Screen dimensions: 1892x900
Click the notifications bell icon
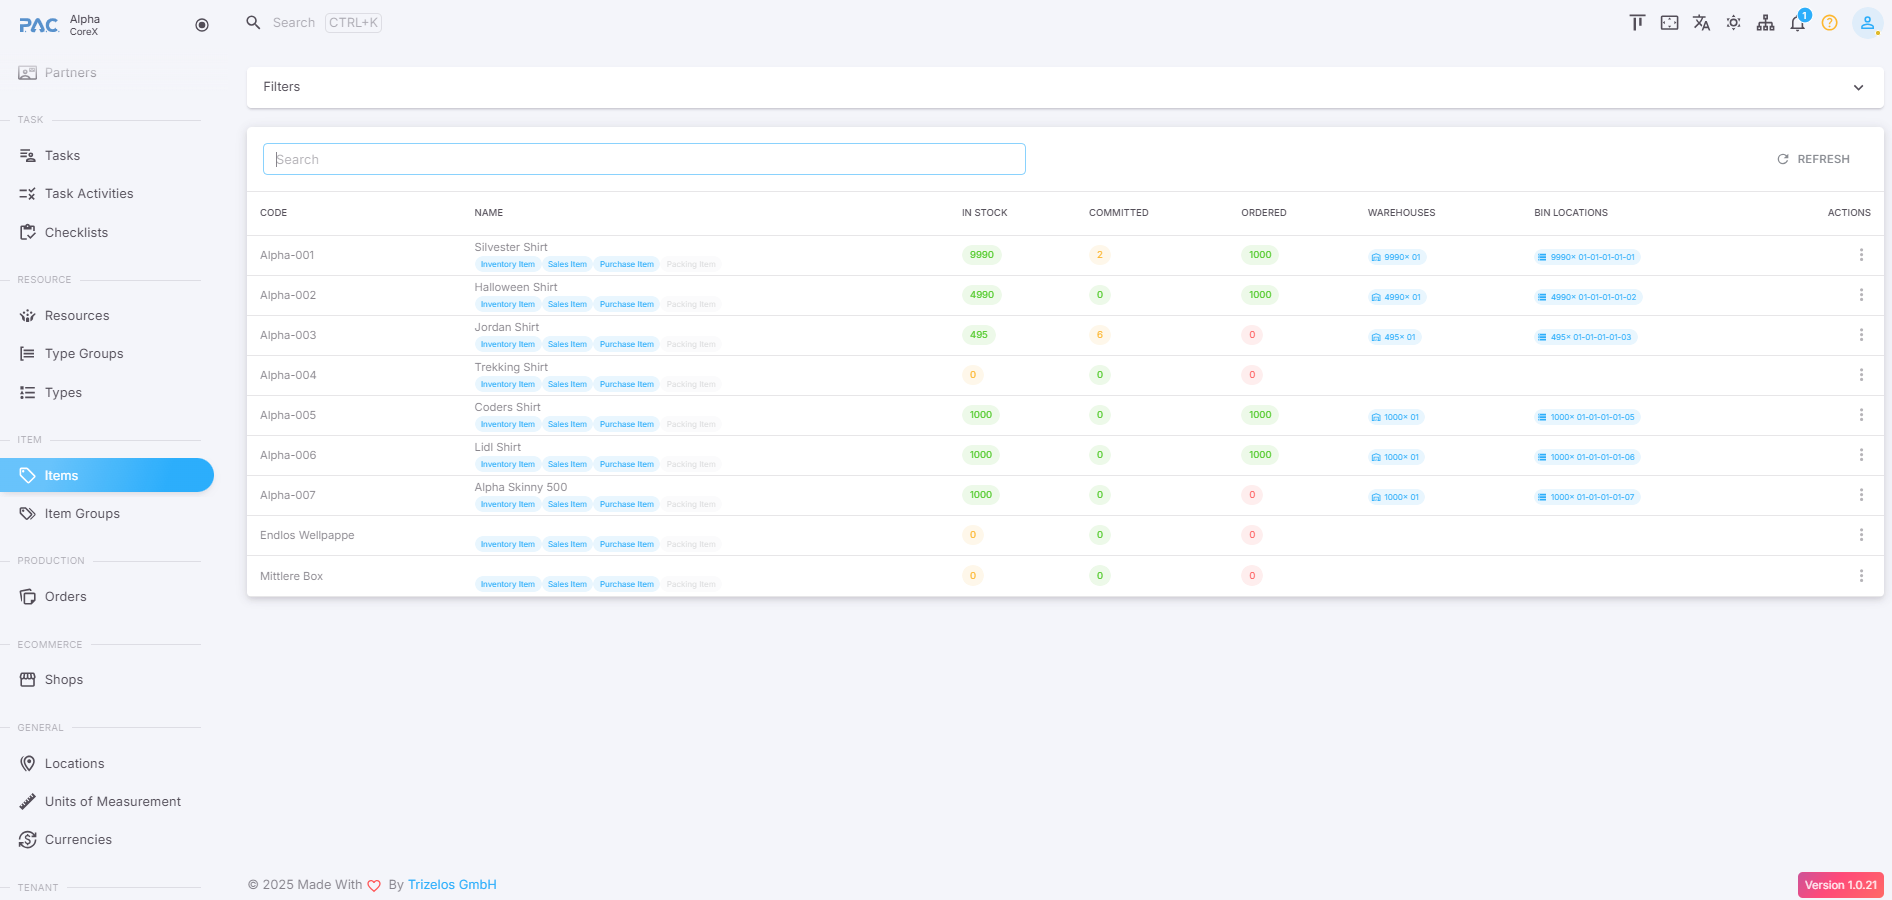(x=1797, y=23)
